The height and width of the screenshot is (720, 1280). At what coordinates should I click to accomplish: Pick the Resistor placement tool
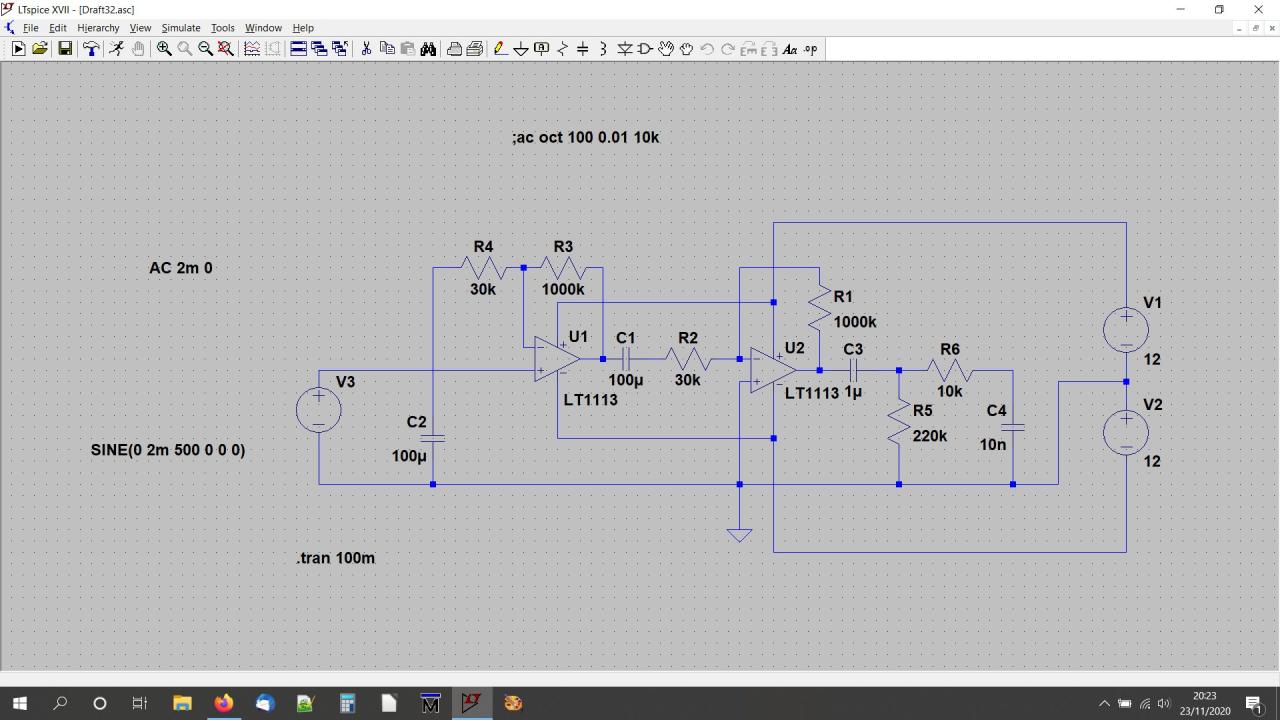pos(562,49)
